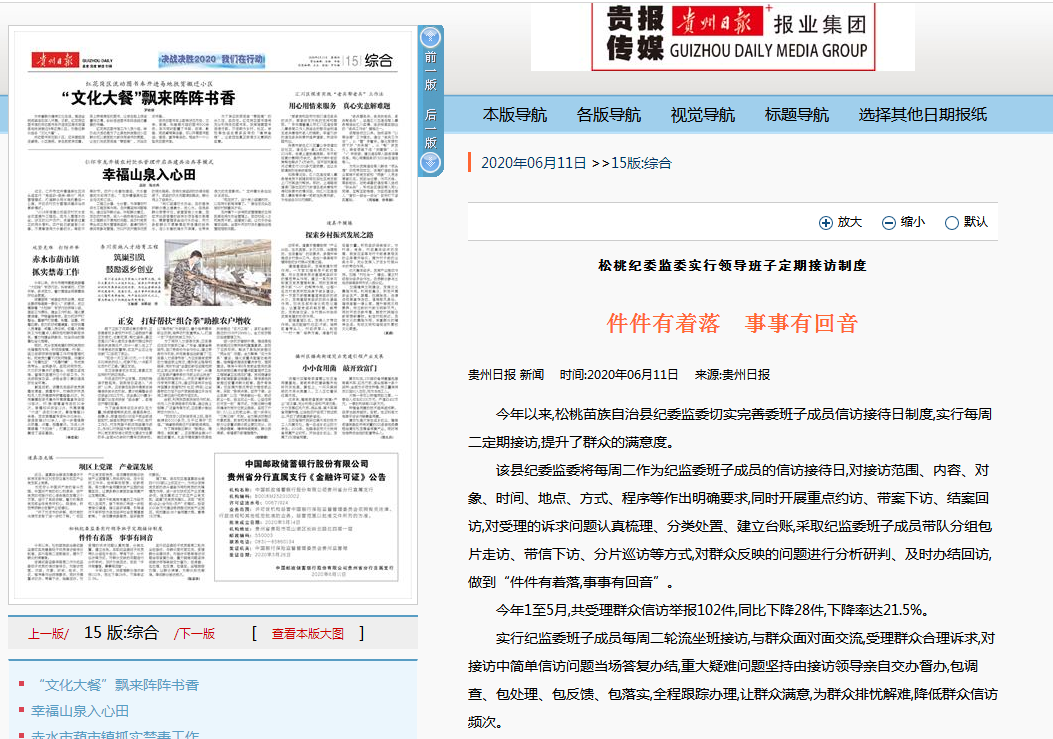Switch to 视觉导航 navigation
The image size is (1053, 739).
(x=703, y=115)
